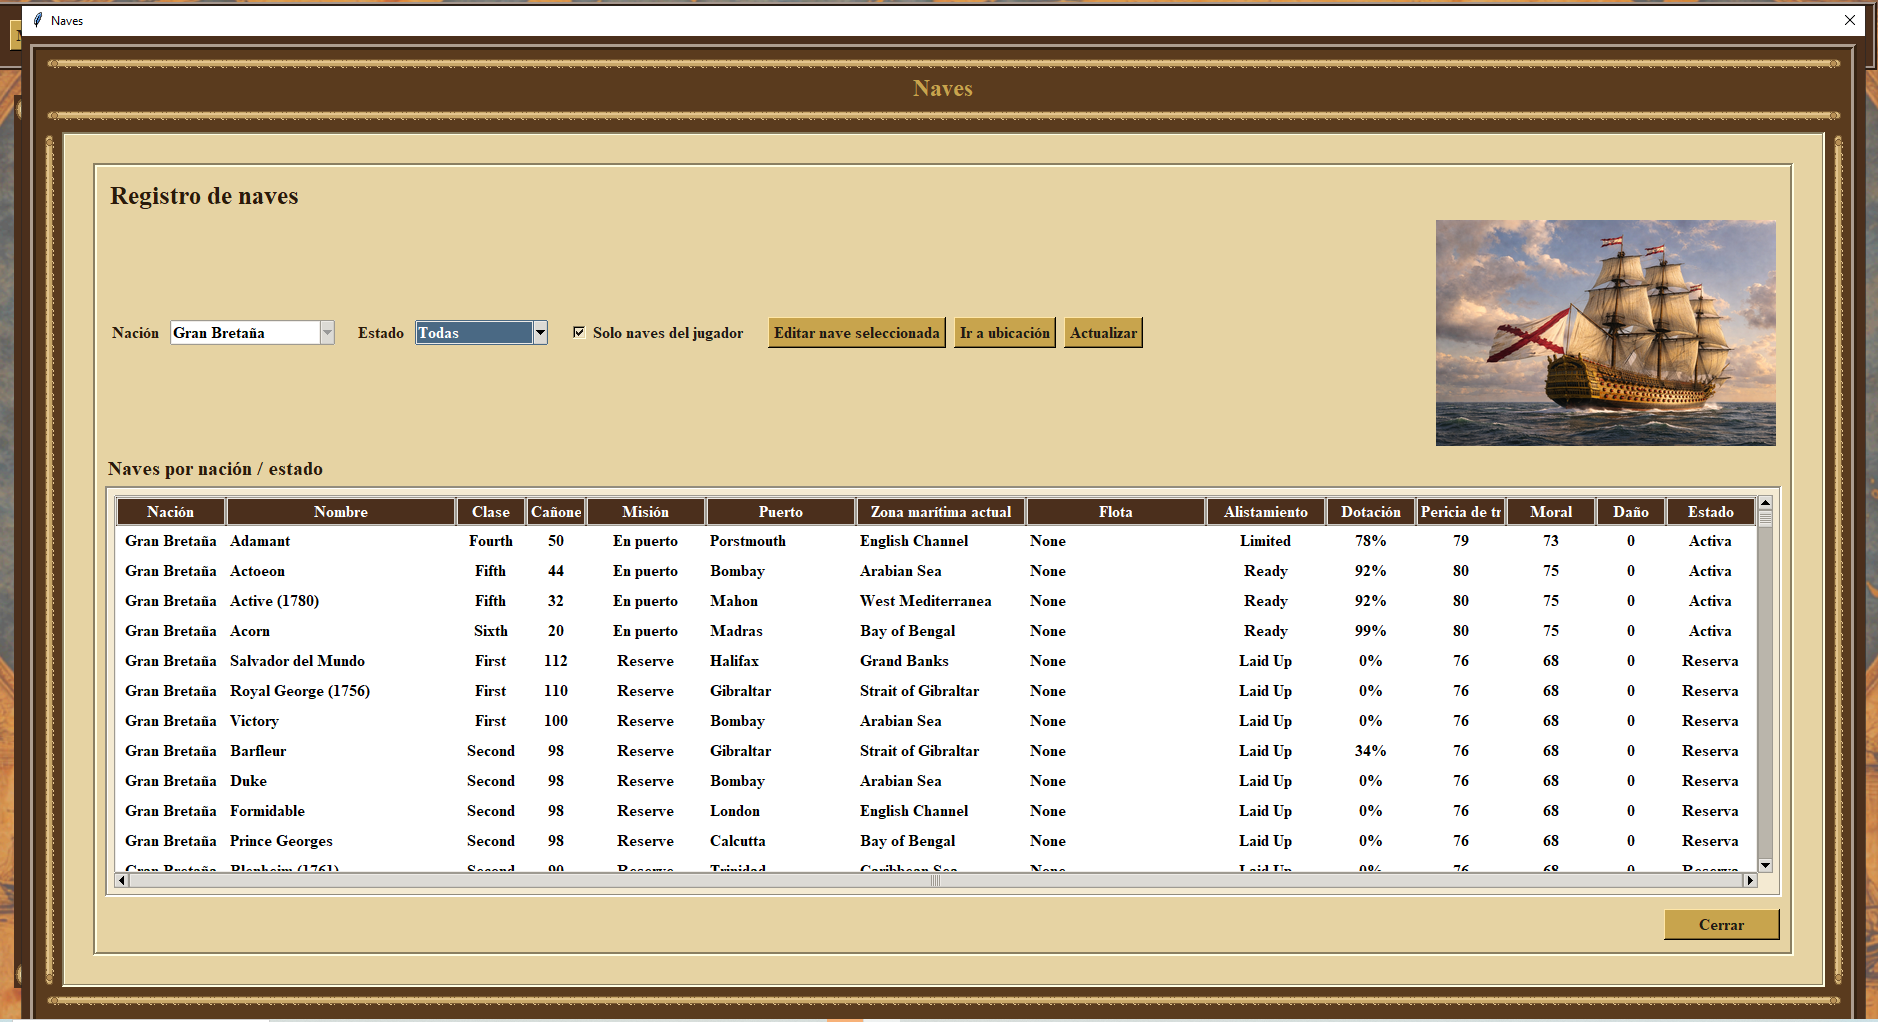Sort by Alistamiento column header
The image size is (1878, 1022).
pos(1266,512)
